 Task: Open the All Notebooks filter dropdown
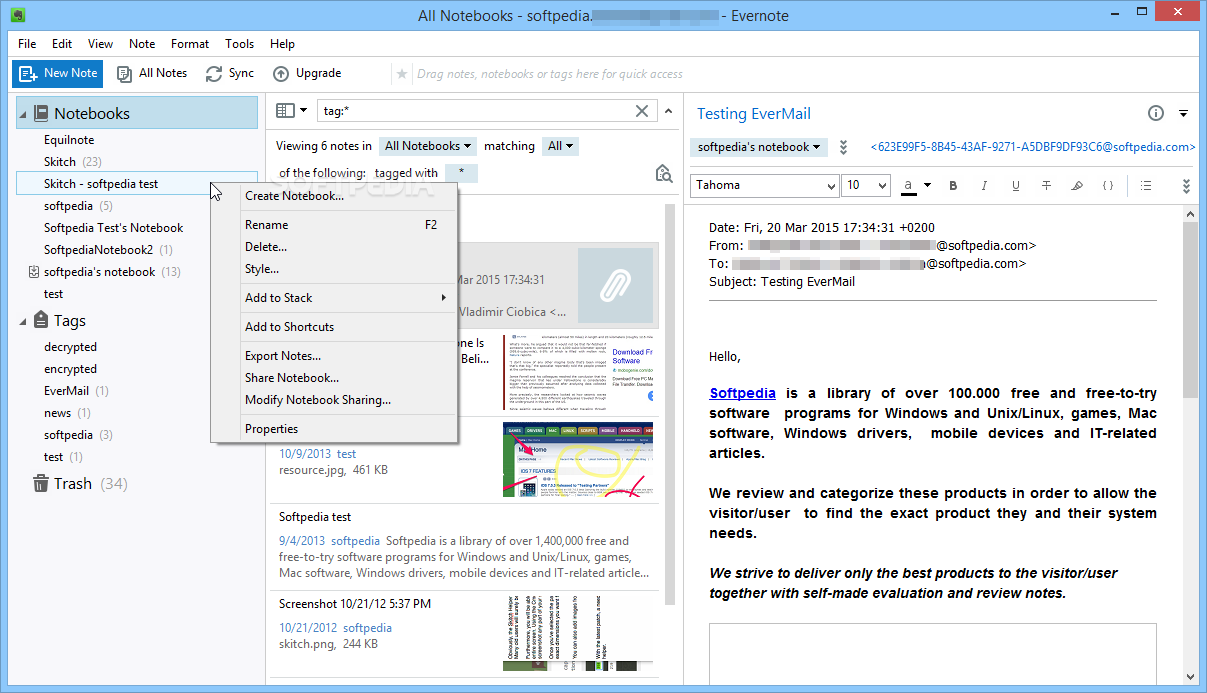[428, 146]
